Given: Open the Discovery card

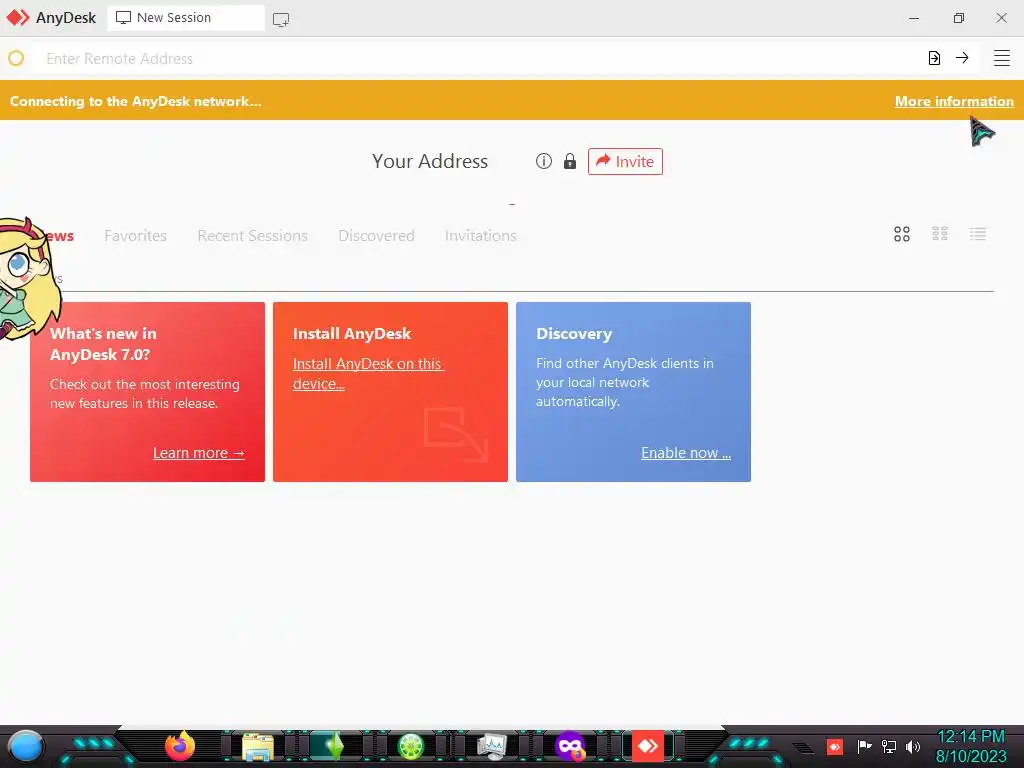Looking at the screenshot, I should coord(633,392).
